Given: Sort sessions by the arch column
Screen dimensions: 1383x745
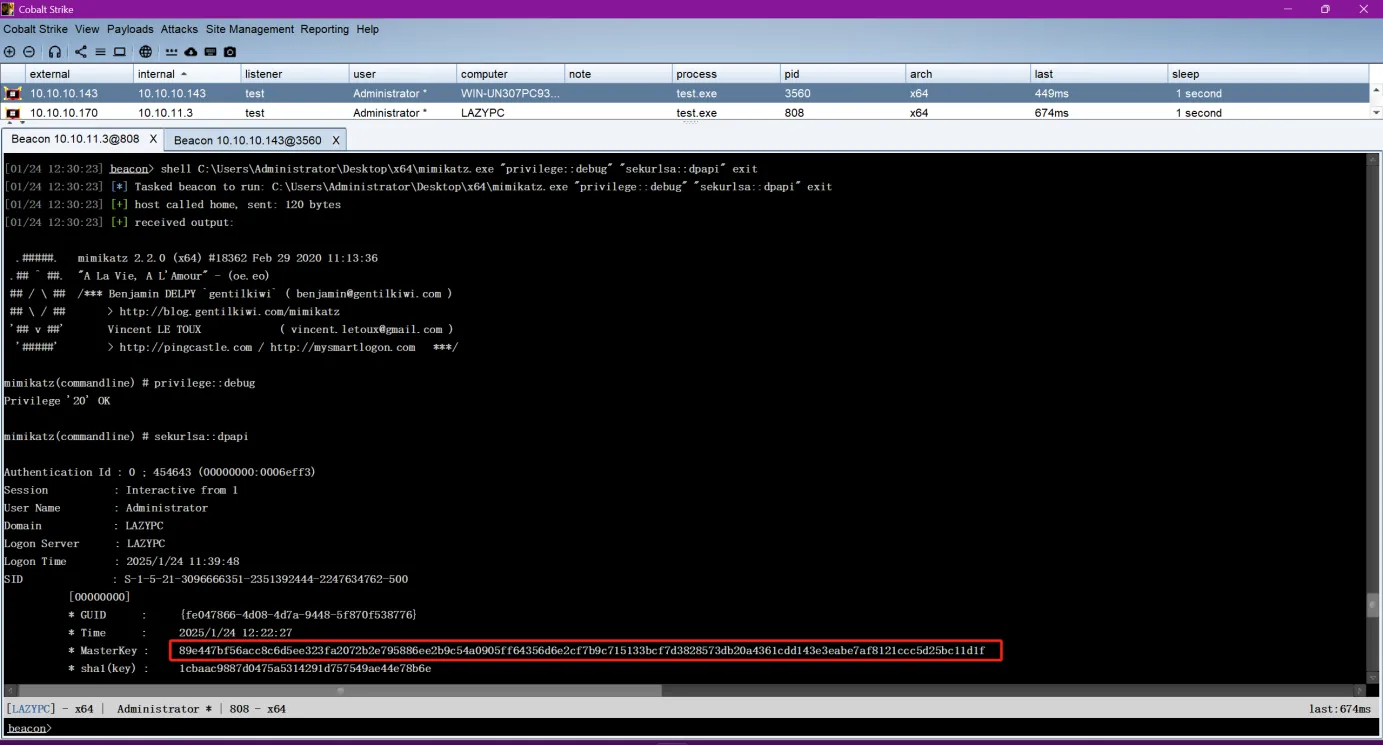Looking at the screenshot, I should coord(968,74).
